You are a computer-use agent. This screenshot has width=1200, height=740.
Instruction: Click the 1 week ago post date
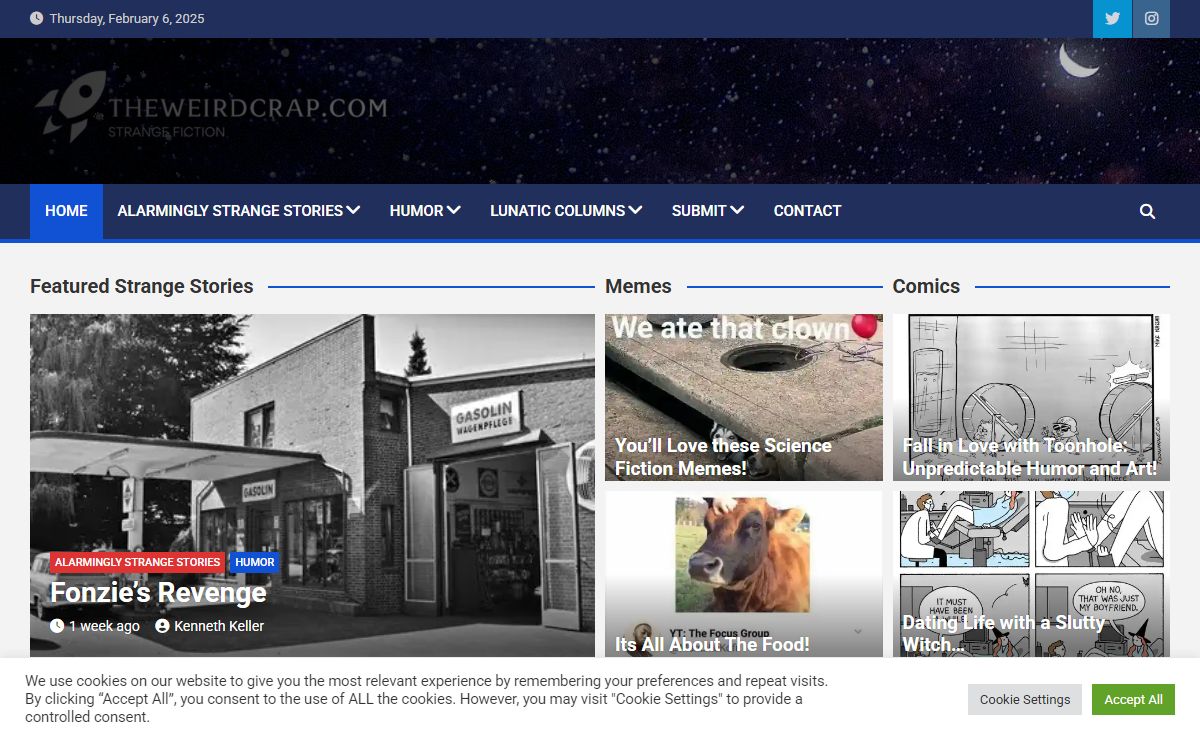coord(104,626)
